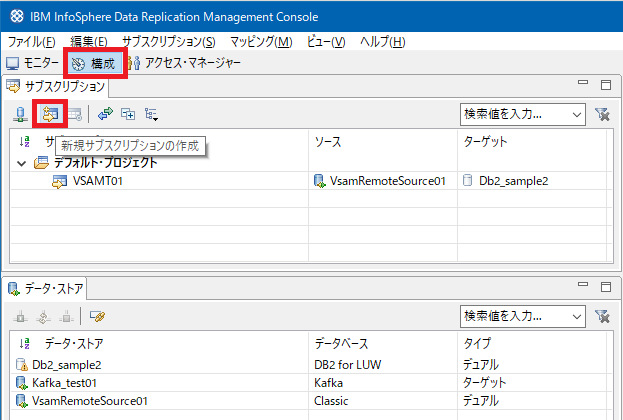The height and width of the screenshot is (420, 623).
Task: Click the third greyed-out datastore toolbar icon
Action: (x=66, y=317)
